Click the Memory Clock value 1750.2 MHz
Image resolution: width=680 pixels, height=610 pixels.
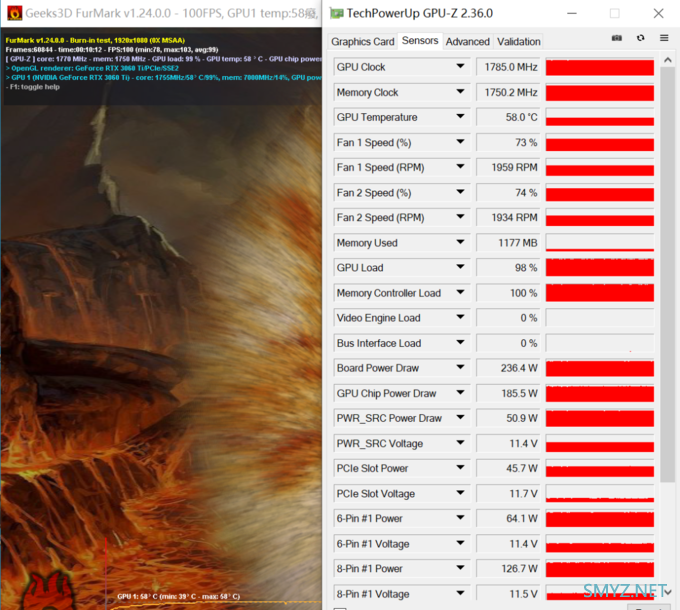pos(508,92)
